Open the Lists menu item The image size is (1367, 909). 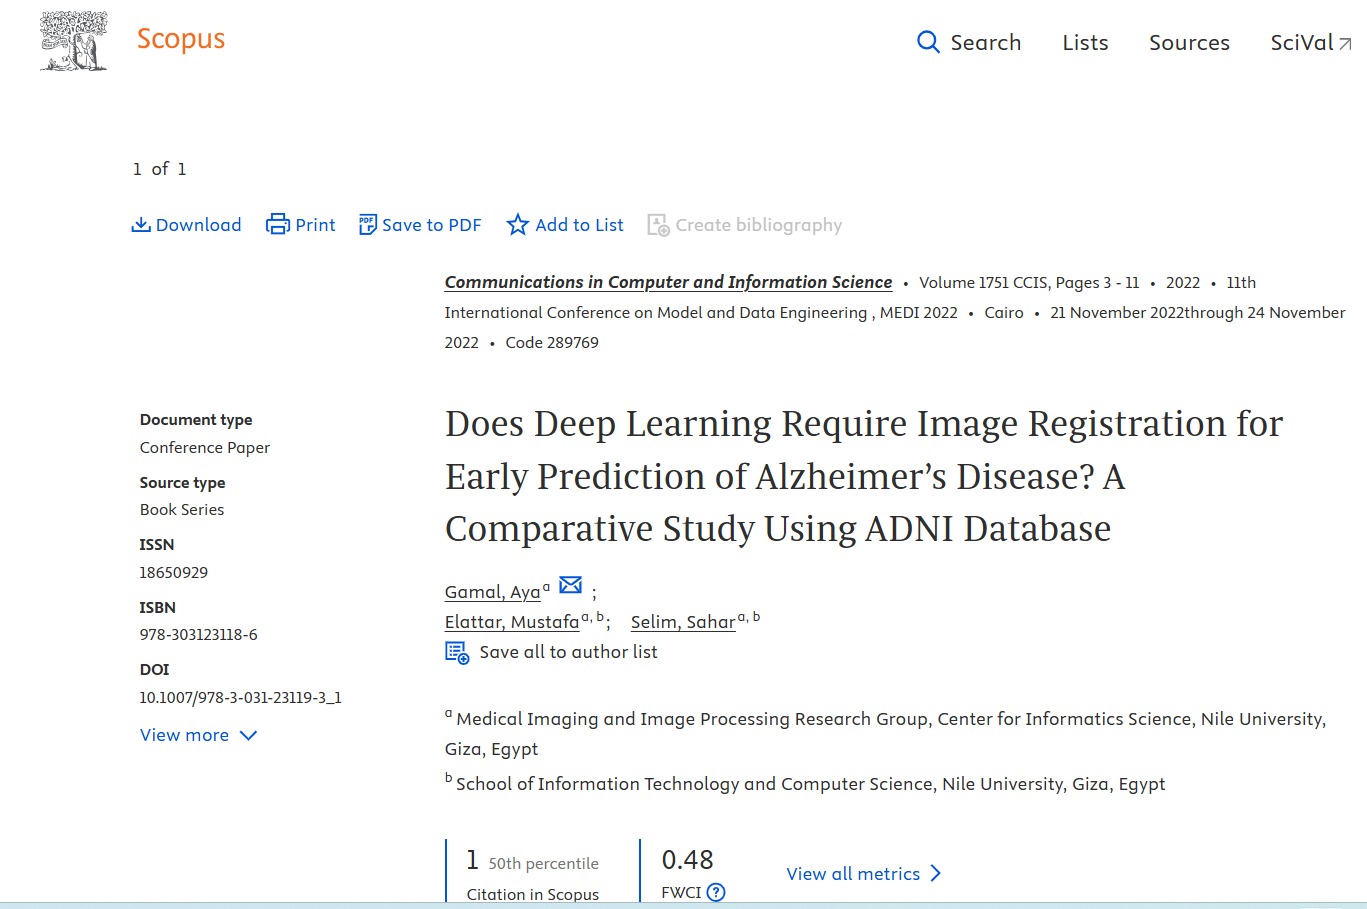point(1085,43)
